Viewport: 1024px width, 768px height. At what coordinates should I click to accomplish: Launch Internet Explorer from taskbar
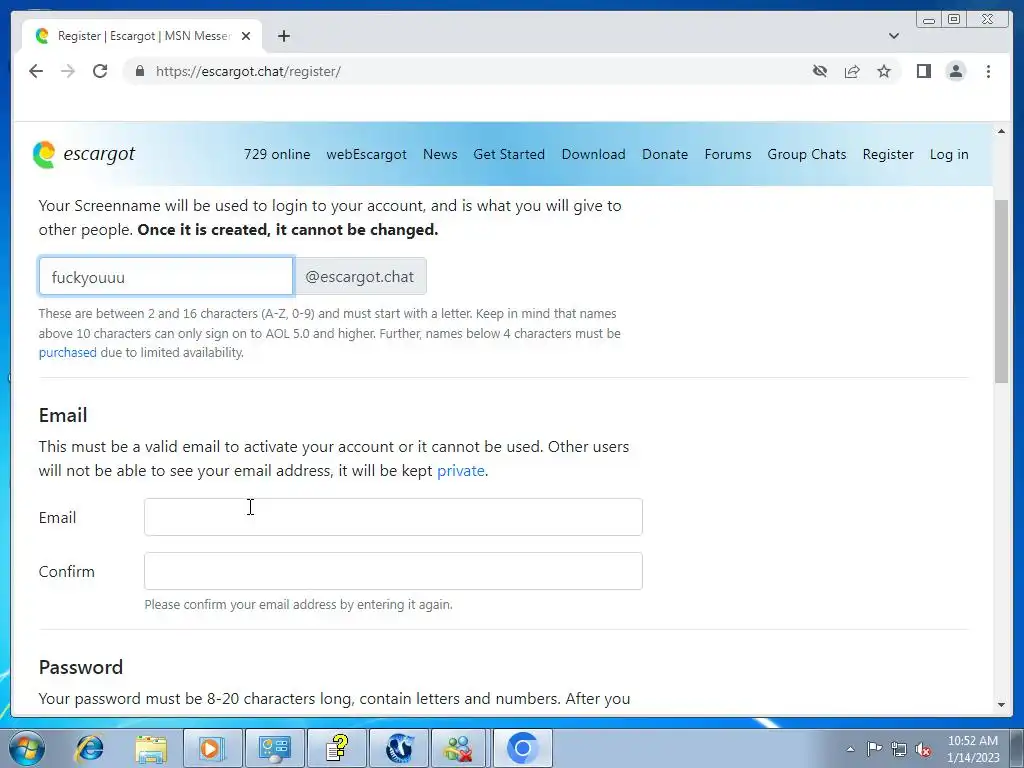click(x=89, y=748)
